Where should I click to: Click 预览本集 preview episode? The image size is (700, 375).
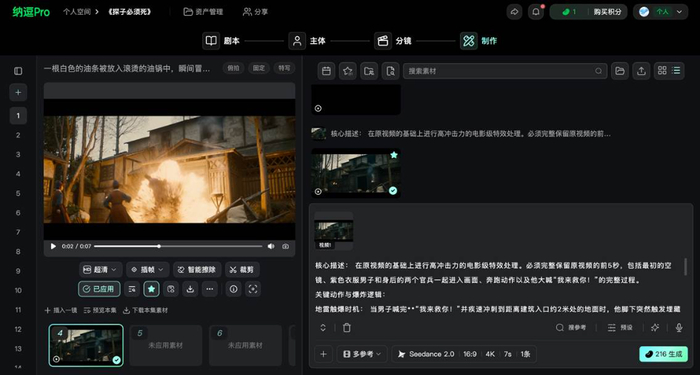100,310
